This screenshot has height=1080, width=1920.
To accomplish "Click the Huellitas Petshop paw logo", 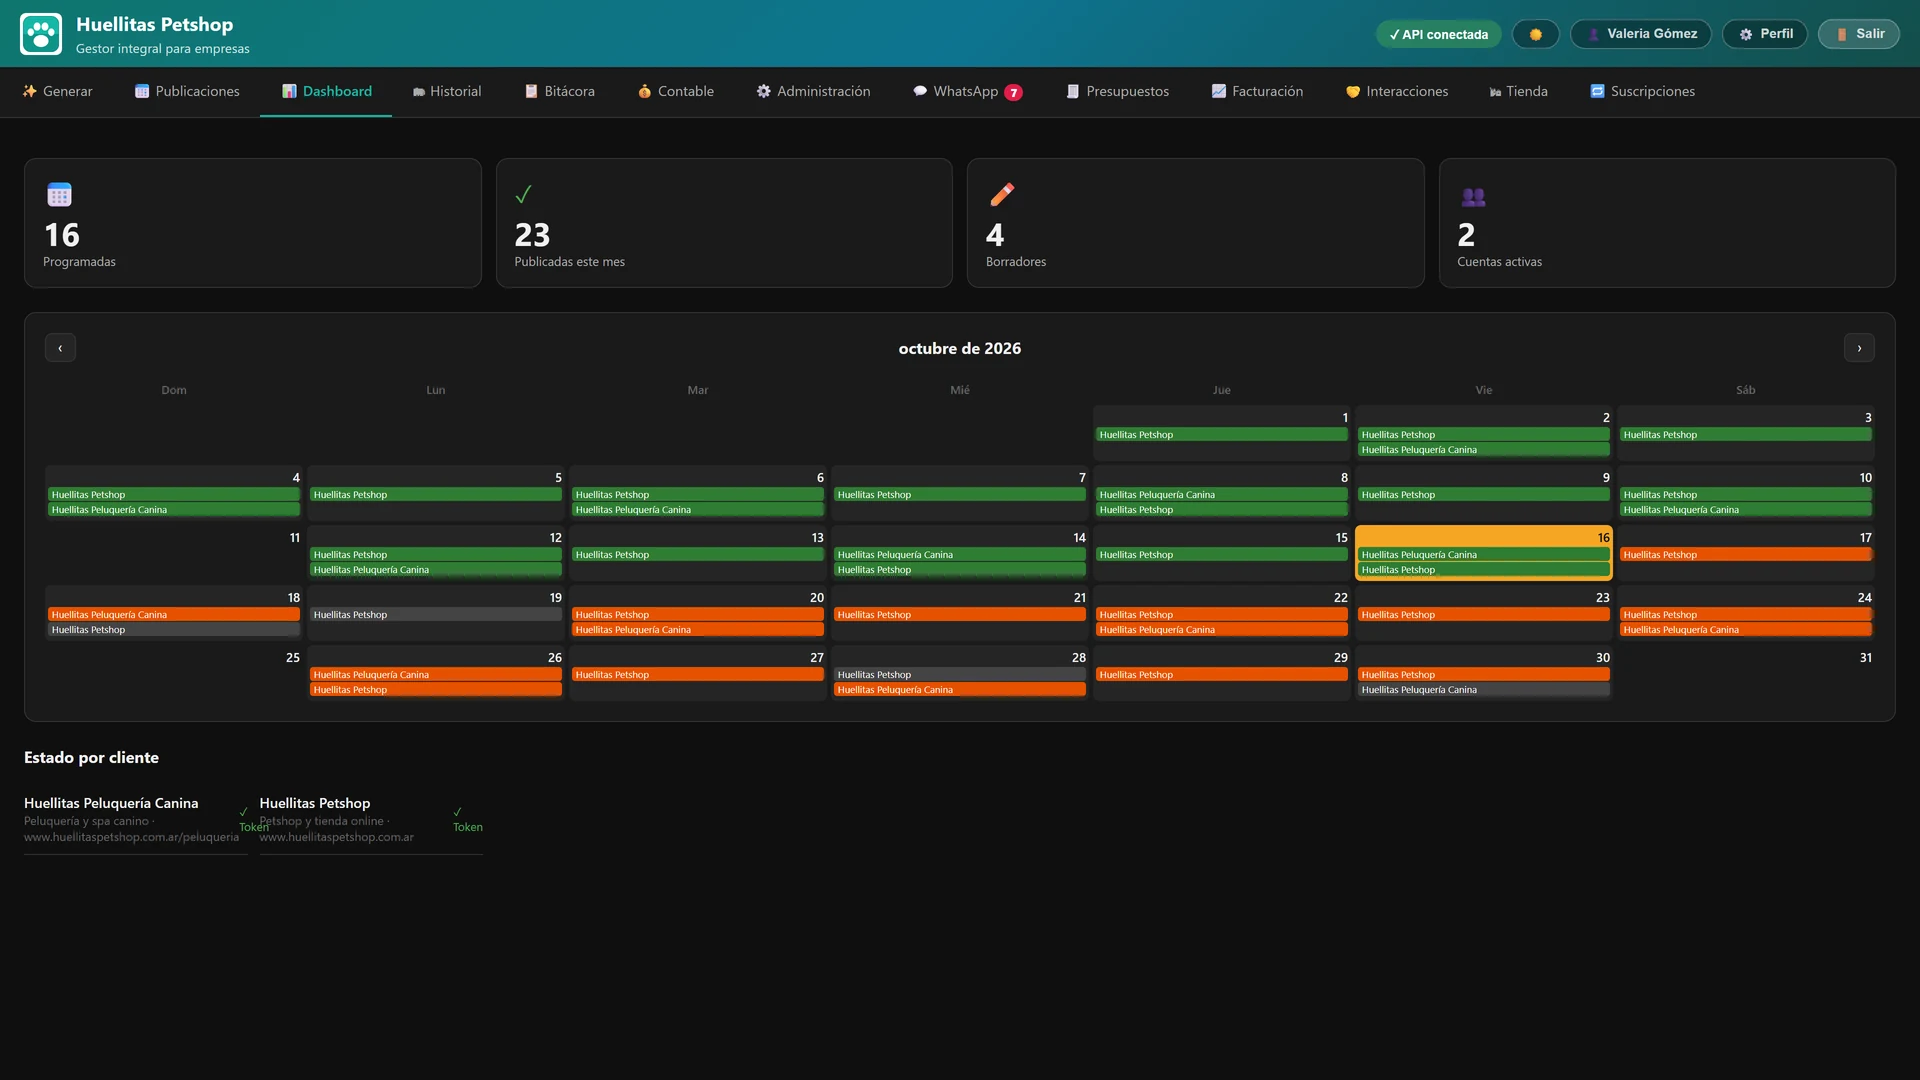I will pos(41,34).
